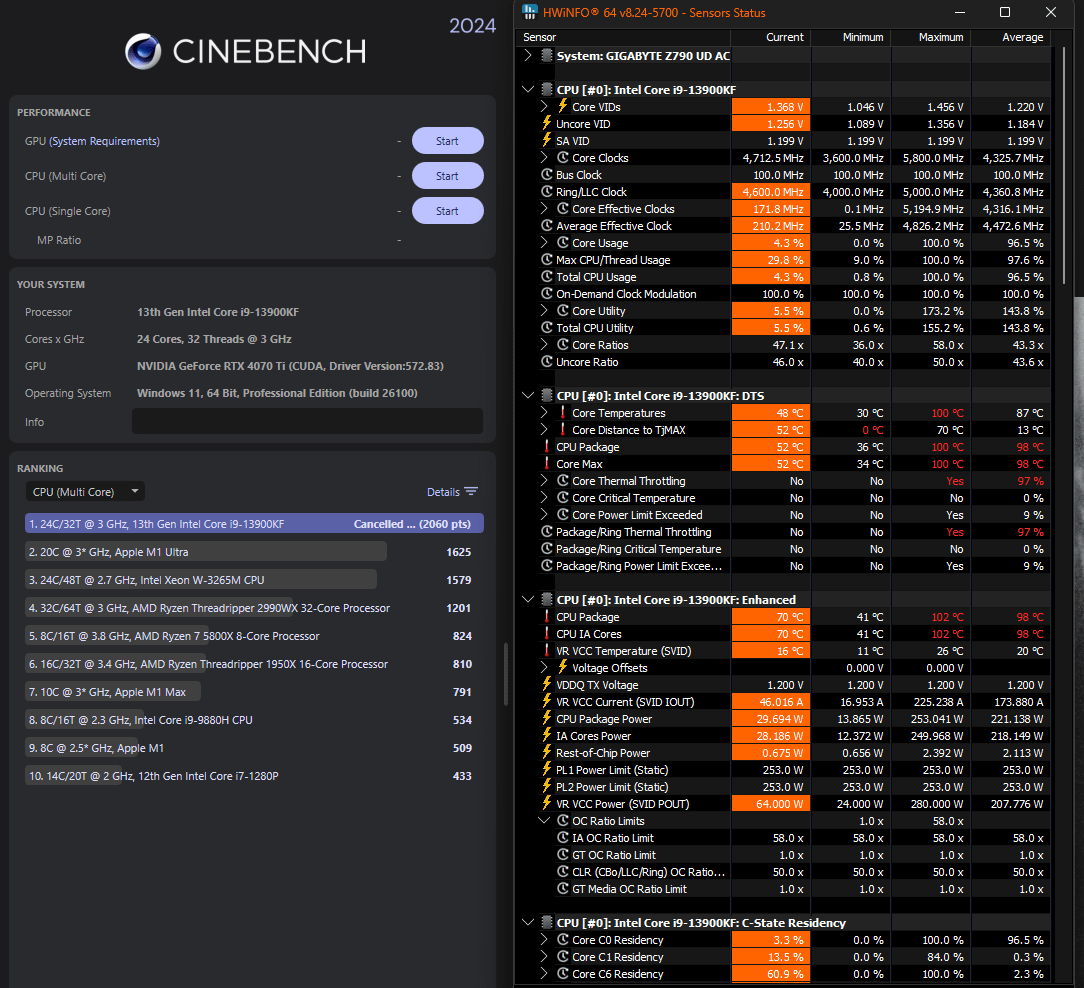Click the clock icon beside Total CPU Usage

point(547,277)
